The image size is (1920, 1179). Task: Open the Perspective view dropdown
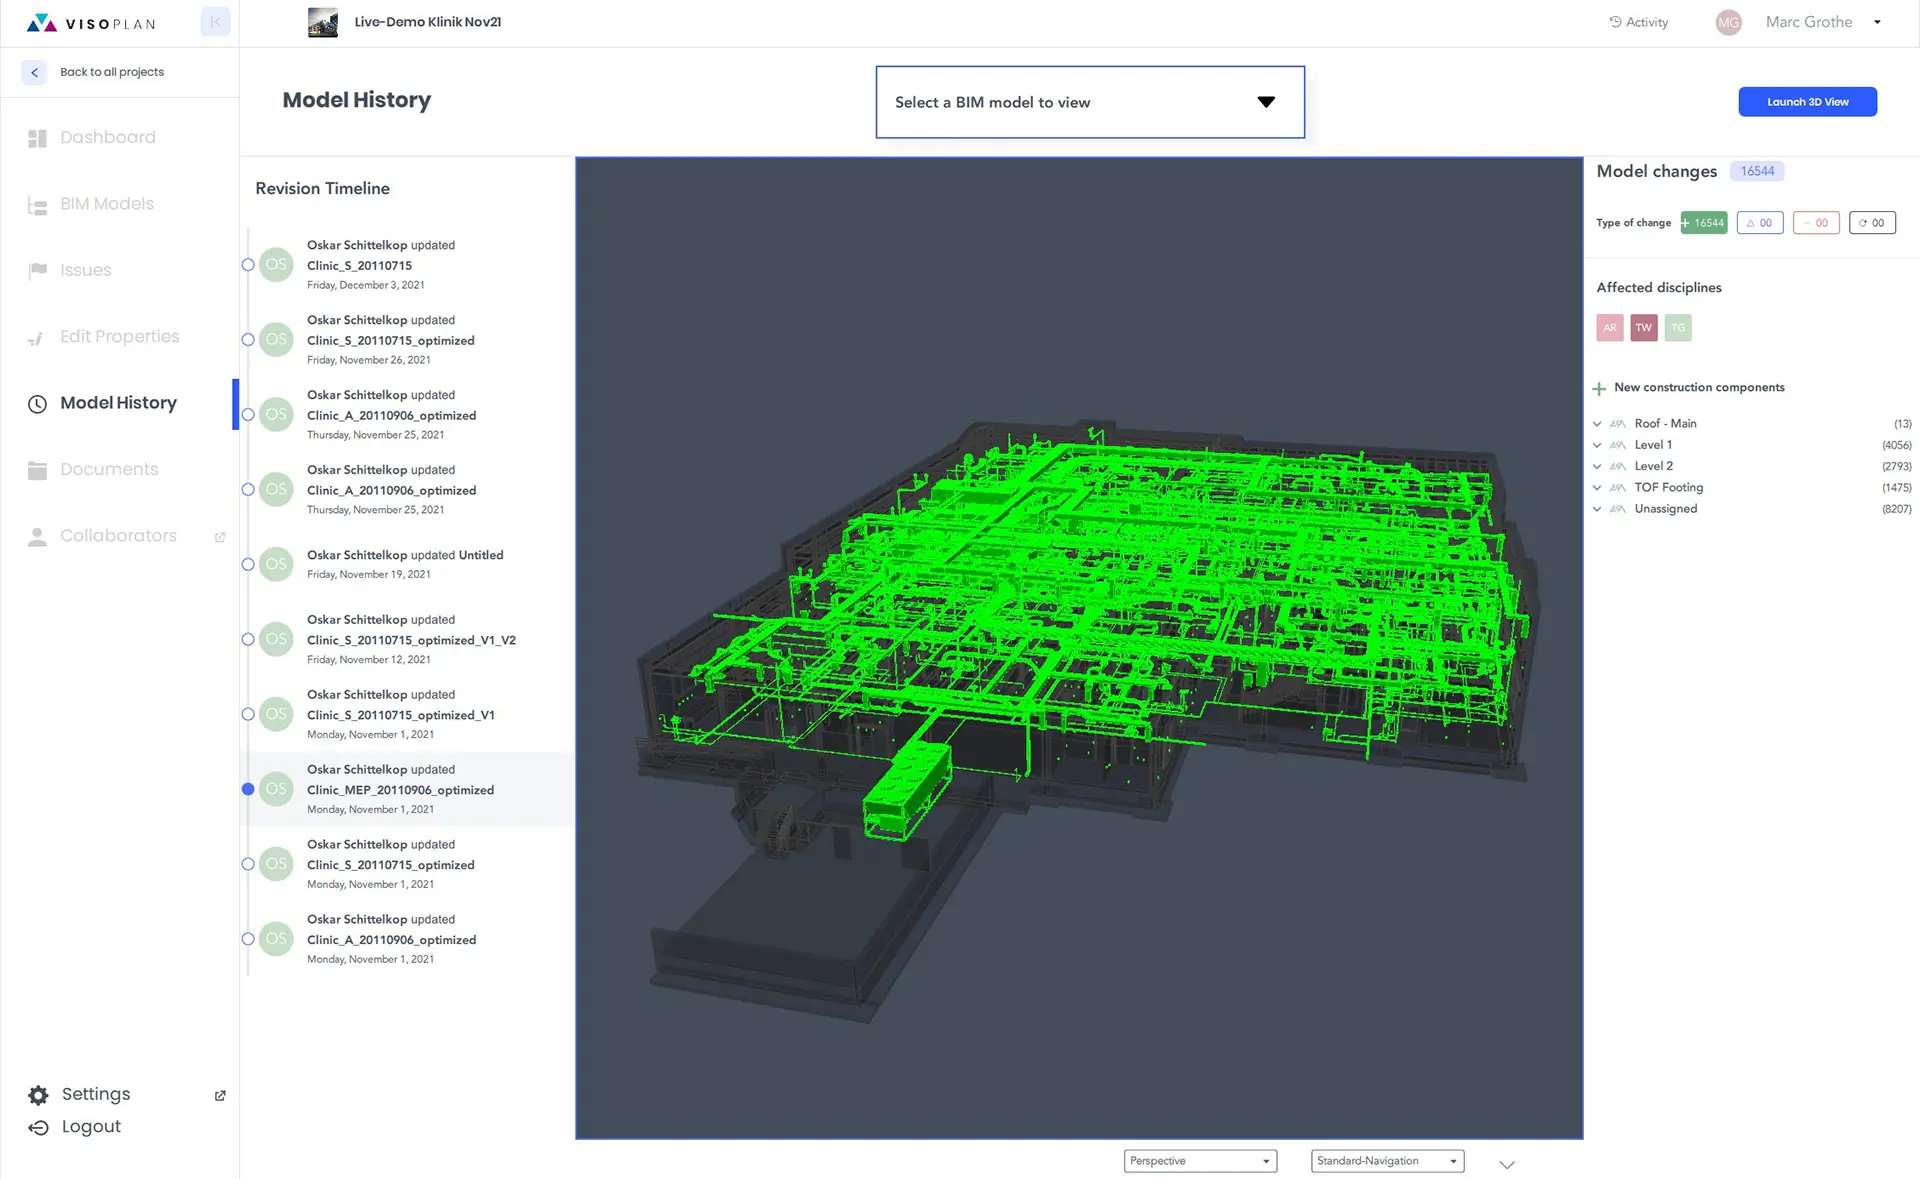pos(1199,1161)
